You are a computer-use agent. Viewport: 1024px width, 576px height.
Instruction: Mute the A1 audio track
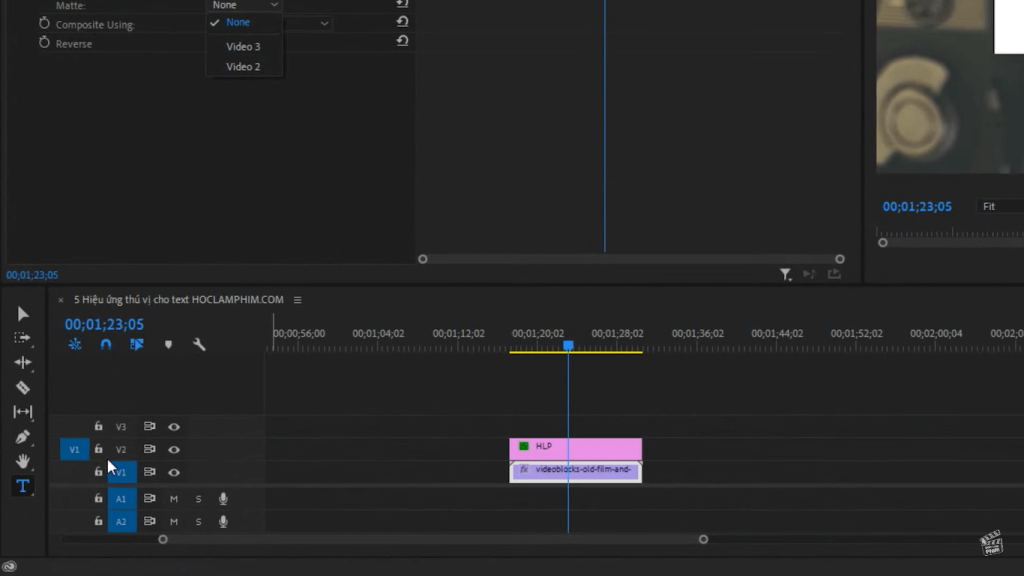tap(174, 498)
